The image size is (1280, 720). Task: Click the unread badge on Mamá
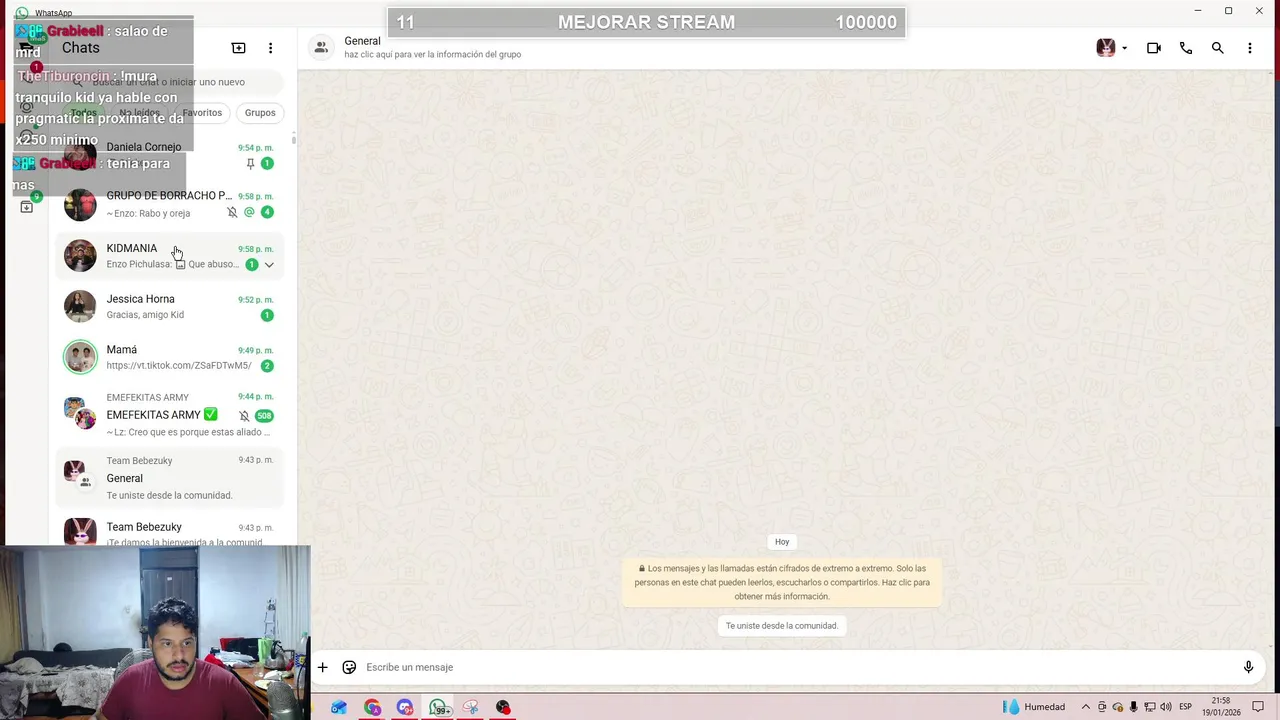[x=267, y=366]
